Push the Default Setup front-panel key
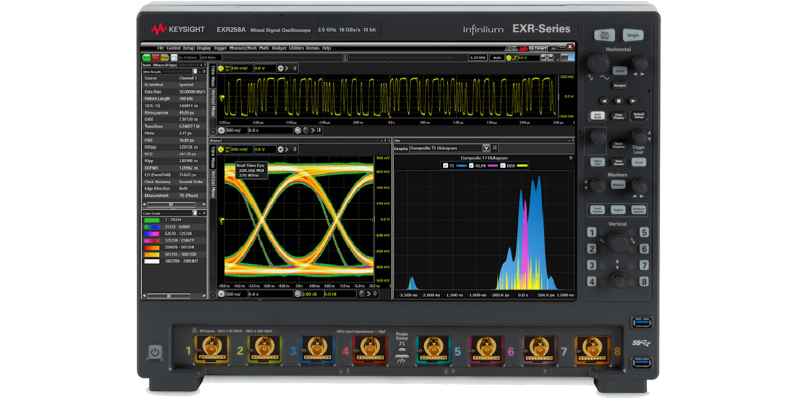The height and width of the screenshot is (400, 800). (638, 116)
